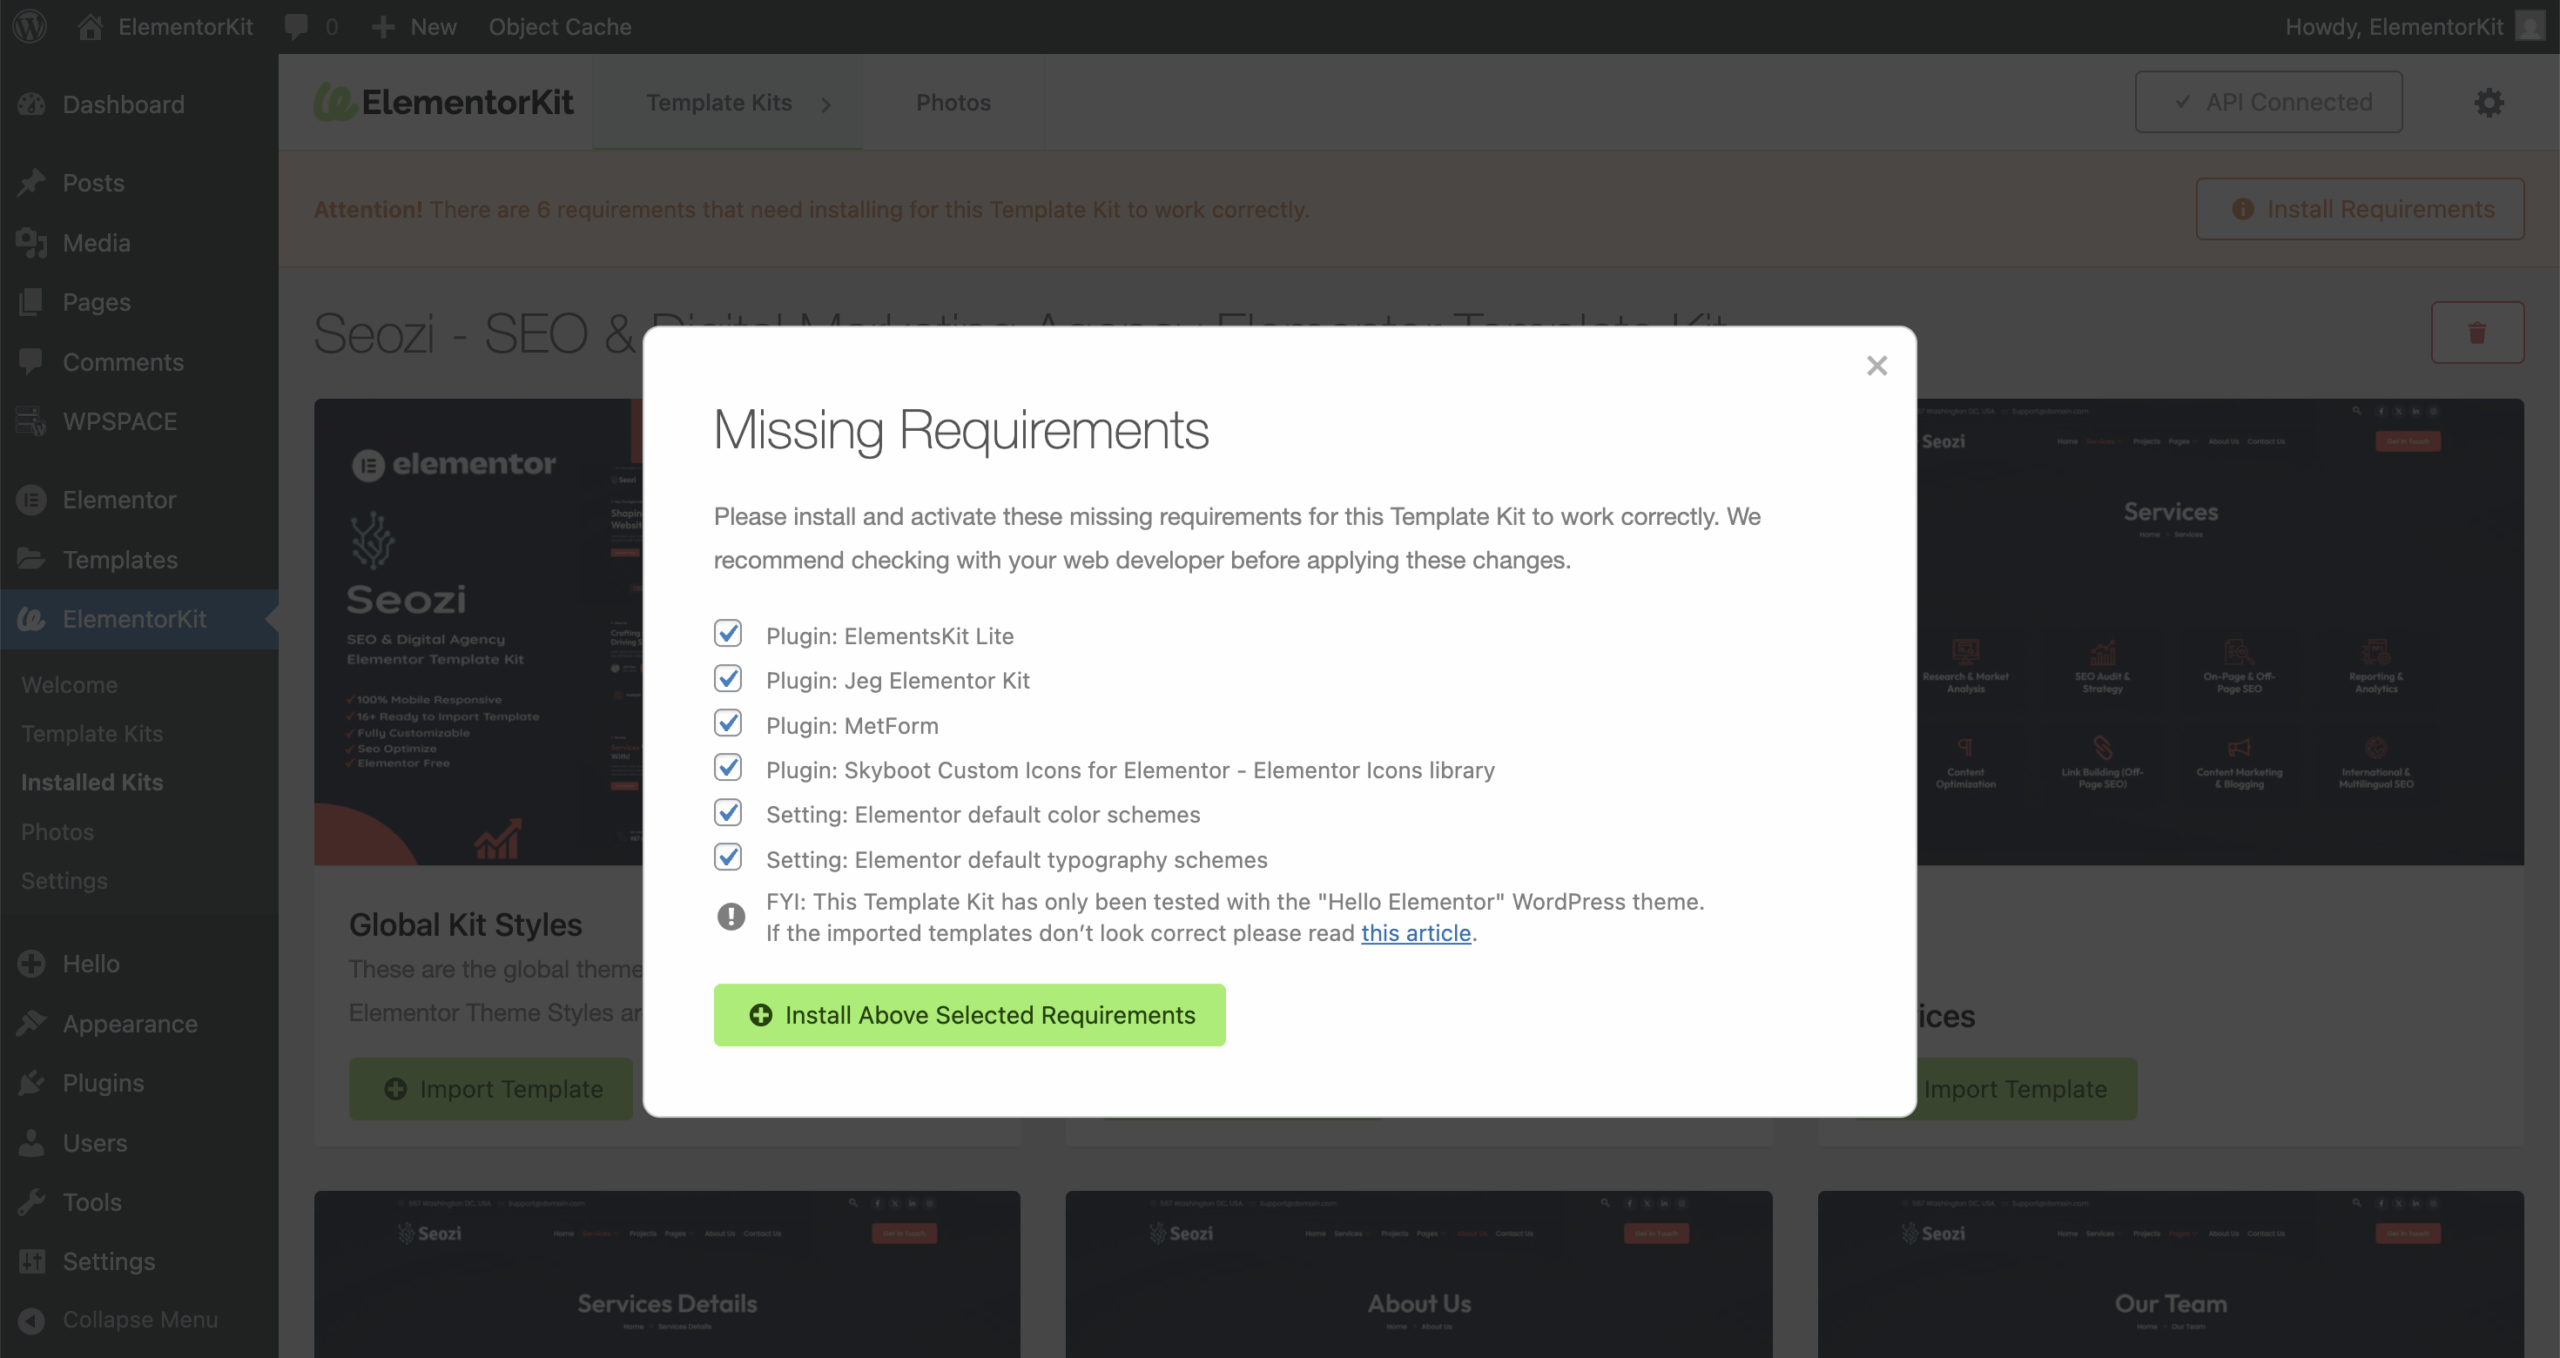Open Object Cache in admin bar

click(x=560, y=27)
